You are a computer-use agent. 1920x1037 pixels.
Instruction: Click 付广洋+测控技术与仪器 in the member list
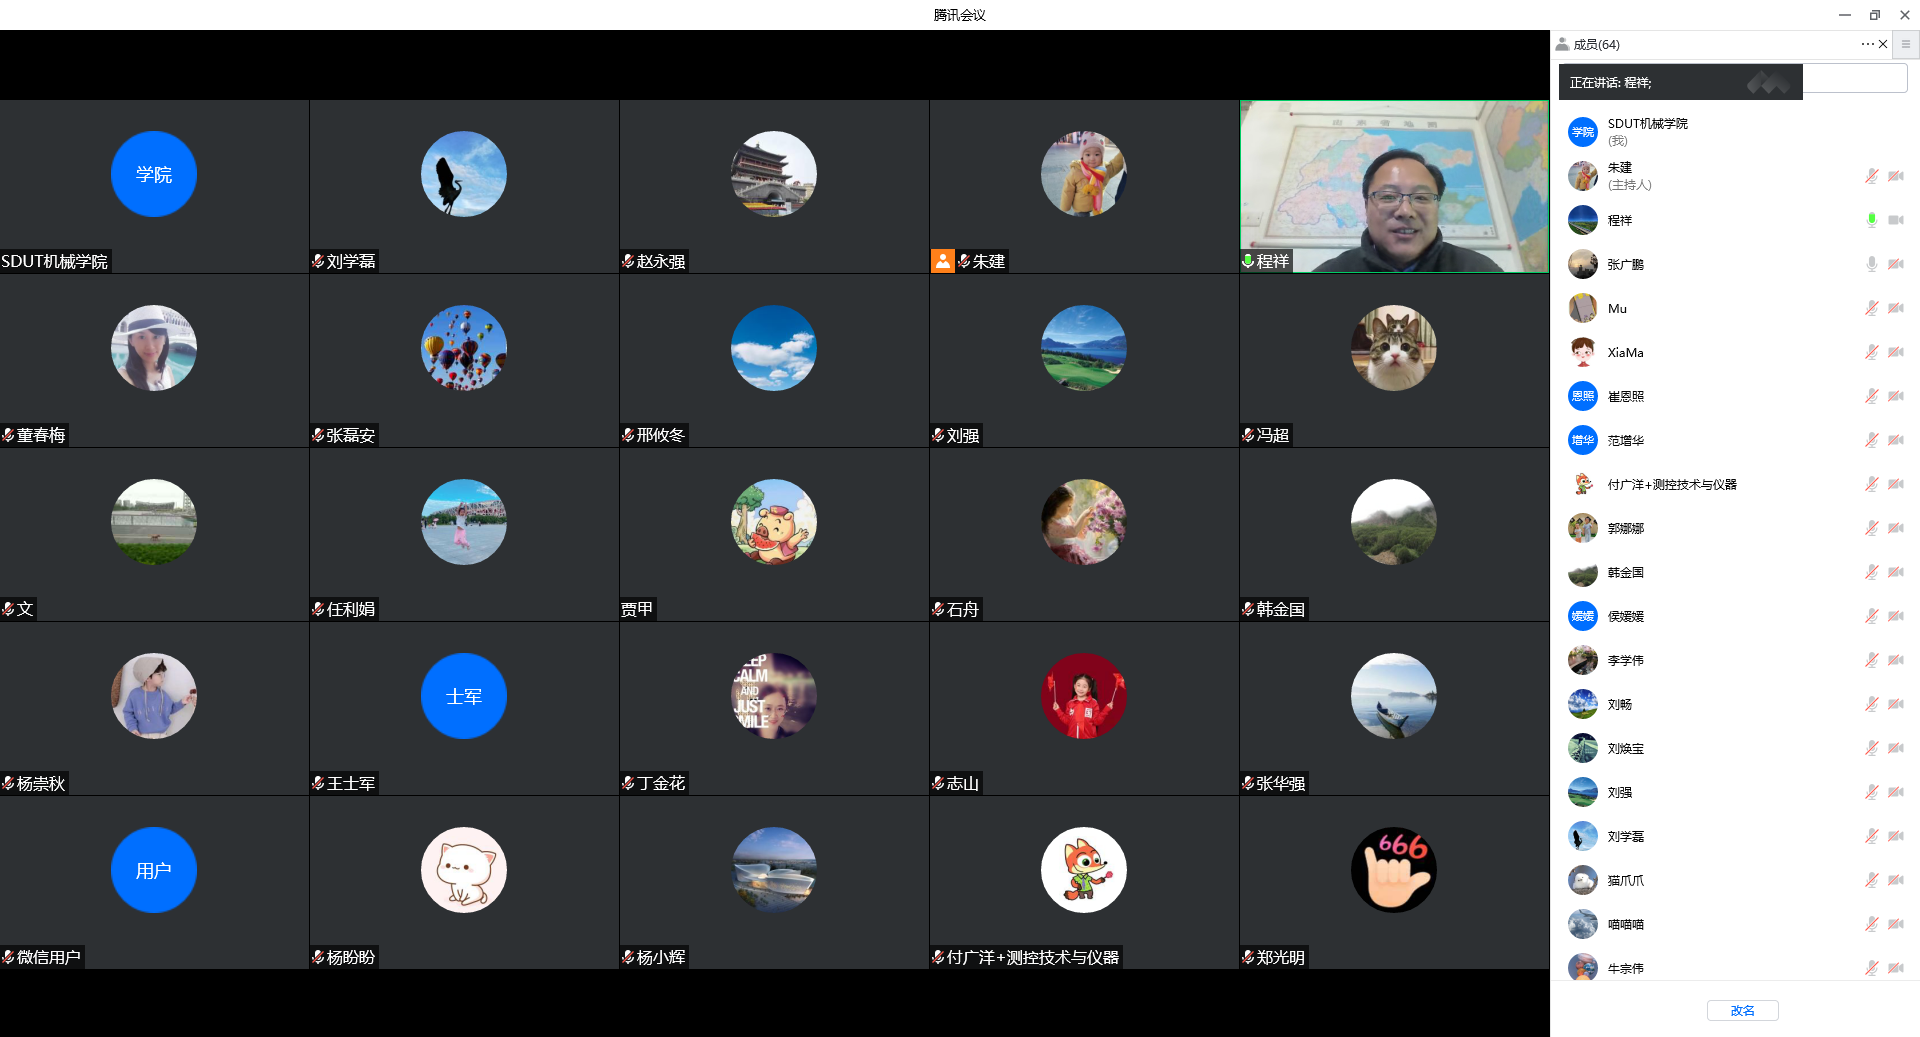click(1671, 484)
